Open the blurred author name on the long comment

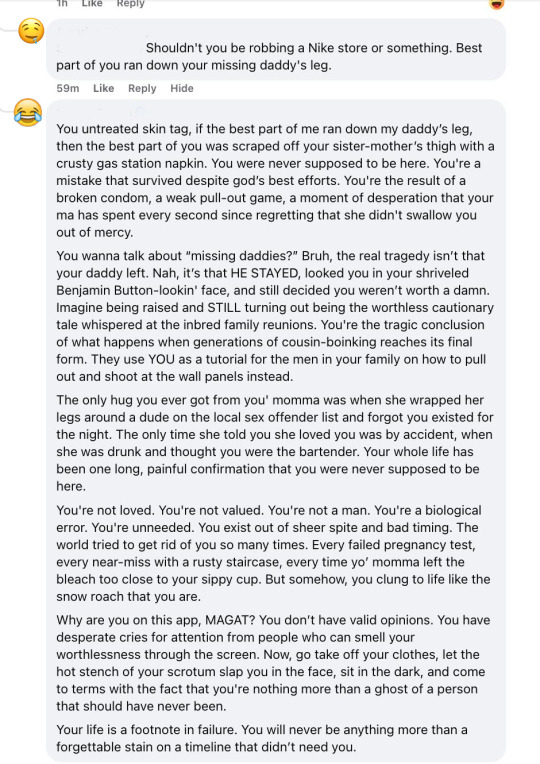coord(97,110)
